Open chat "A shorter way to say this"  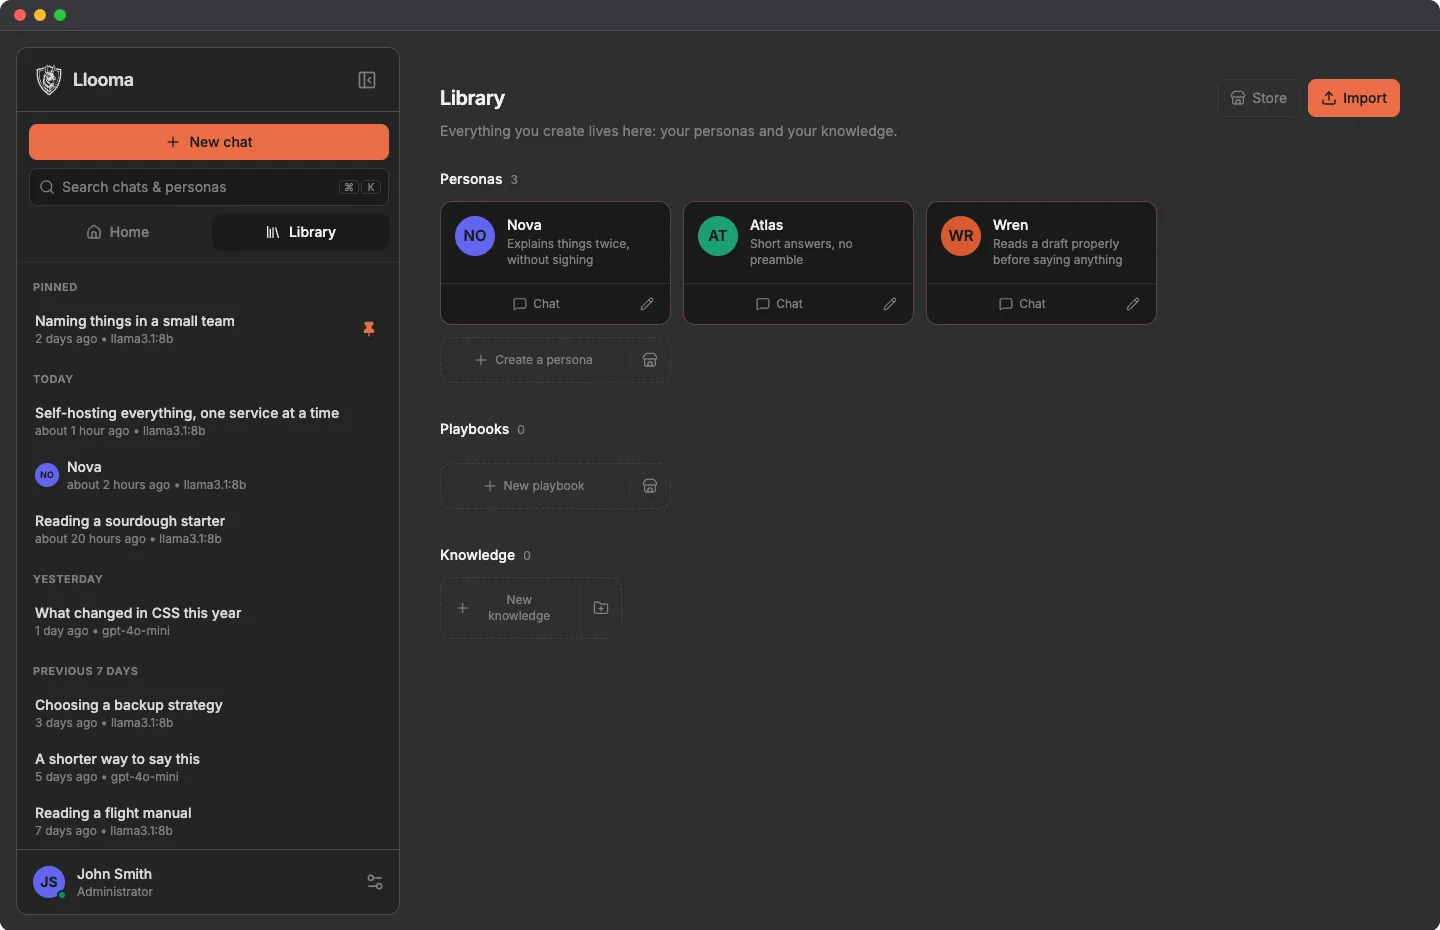[x=208, y=767]
